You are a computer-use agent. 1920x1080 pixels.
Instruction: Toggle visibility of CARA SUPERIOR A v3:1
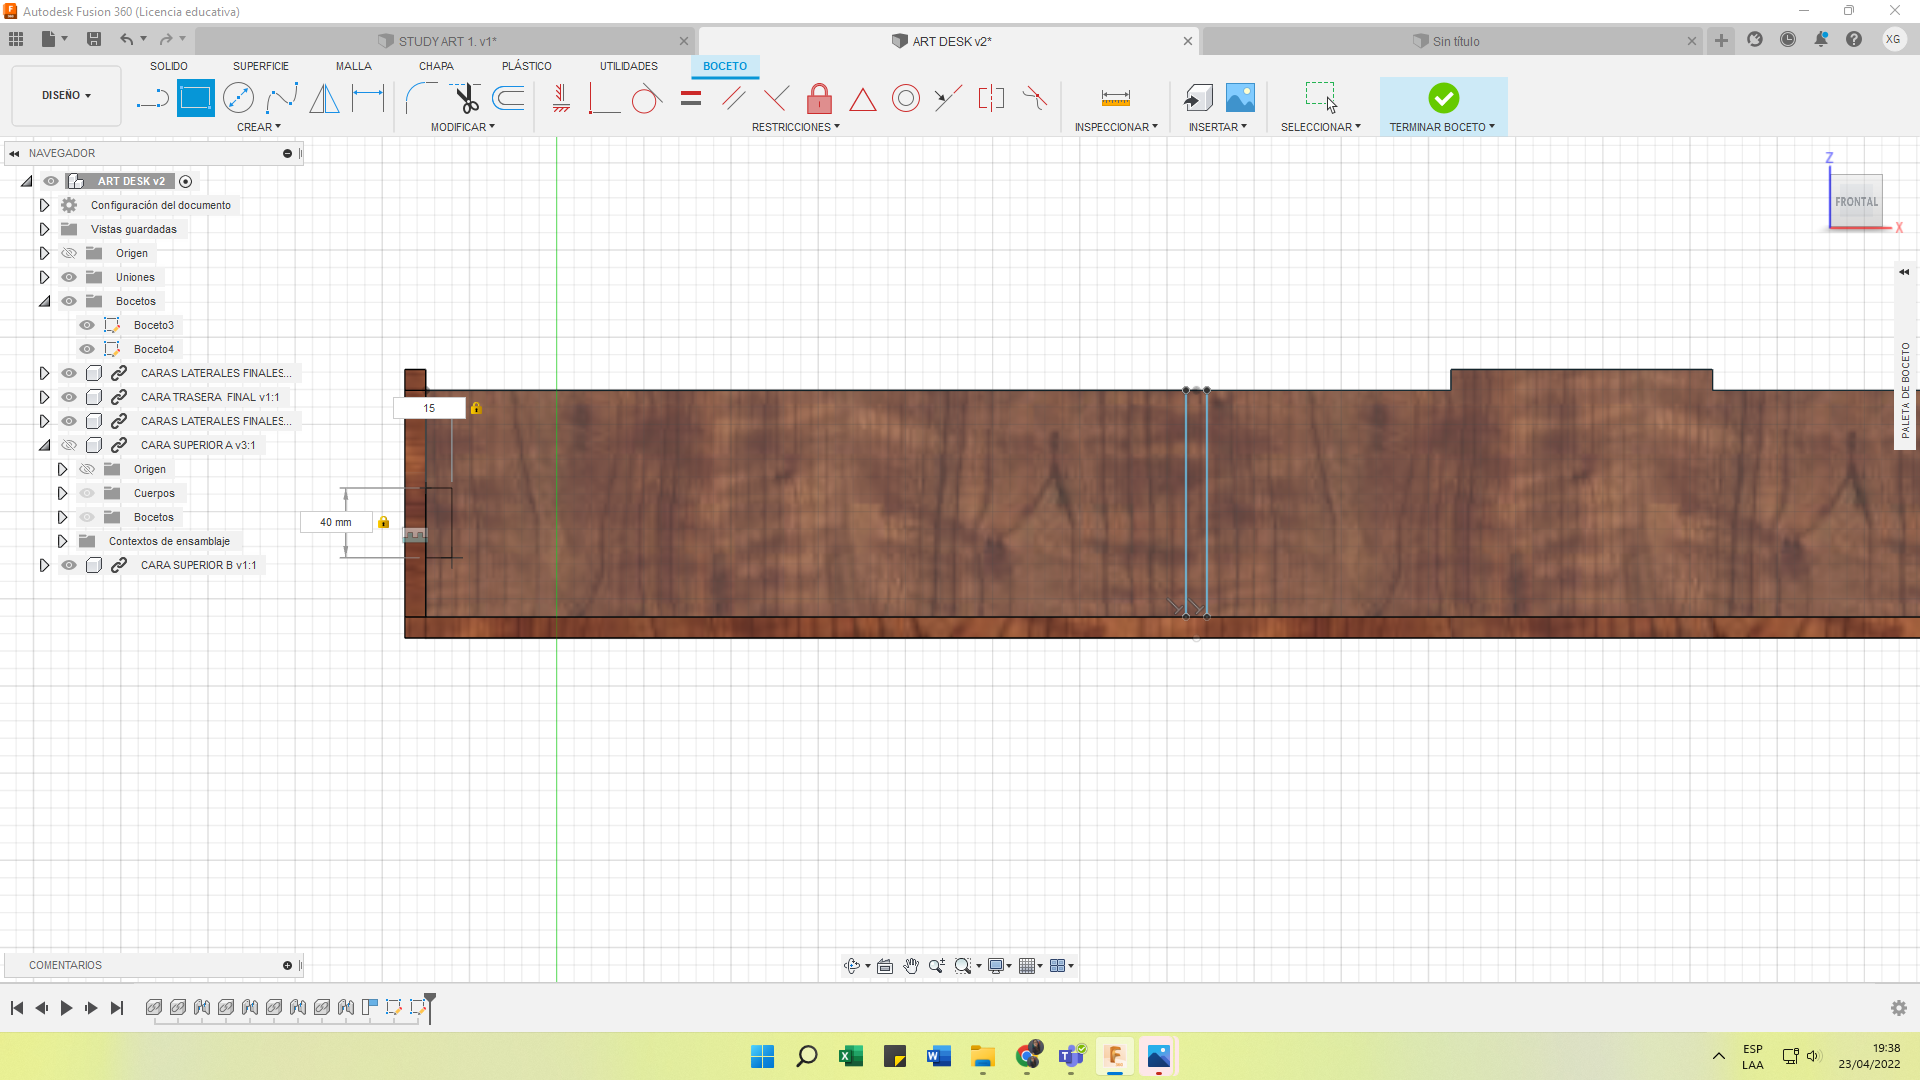coord(69,445)
